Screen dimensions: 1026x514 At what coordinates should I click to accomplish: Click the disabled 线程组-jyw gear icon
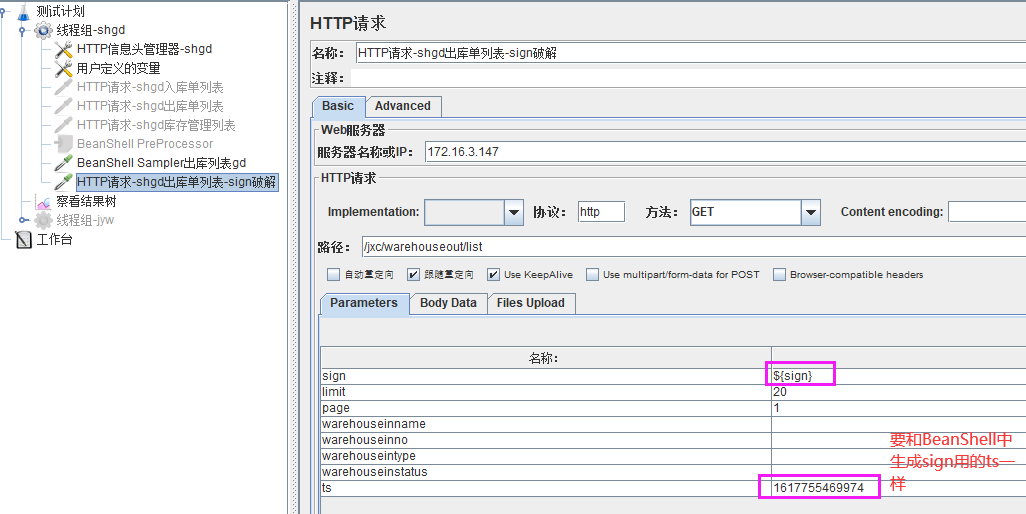(43, 220)
